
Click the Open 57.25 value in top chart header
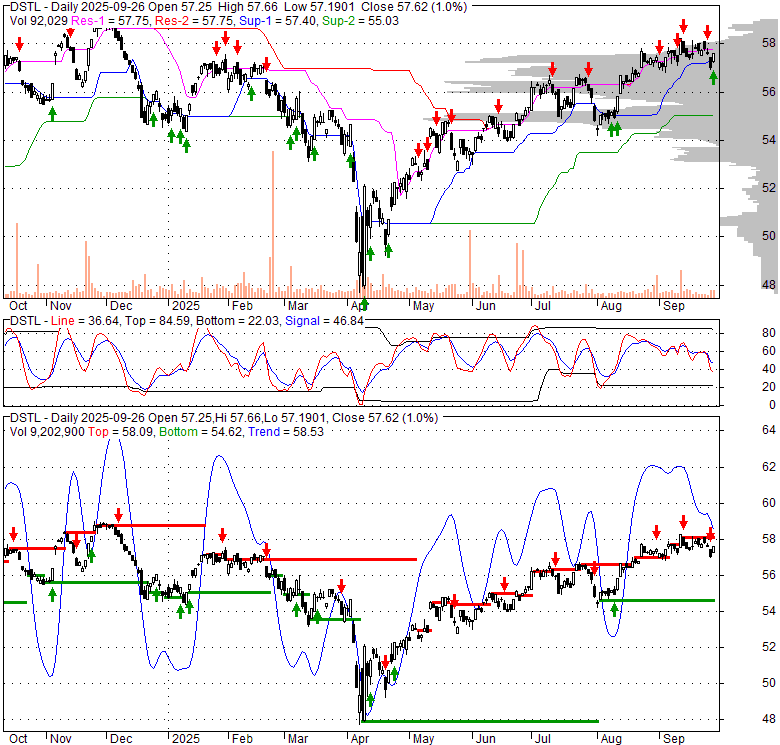tap(180, 7)
